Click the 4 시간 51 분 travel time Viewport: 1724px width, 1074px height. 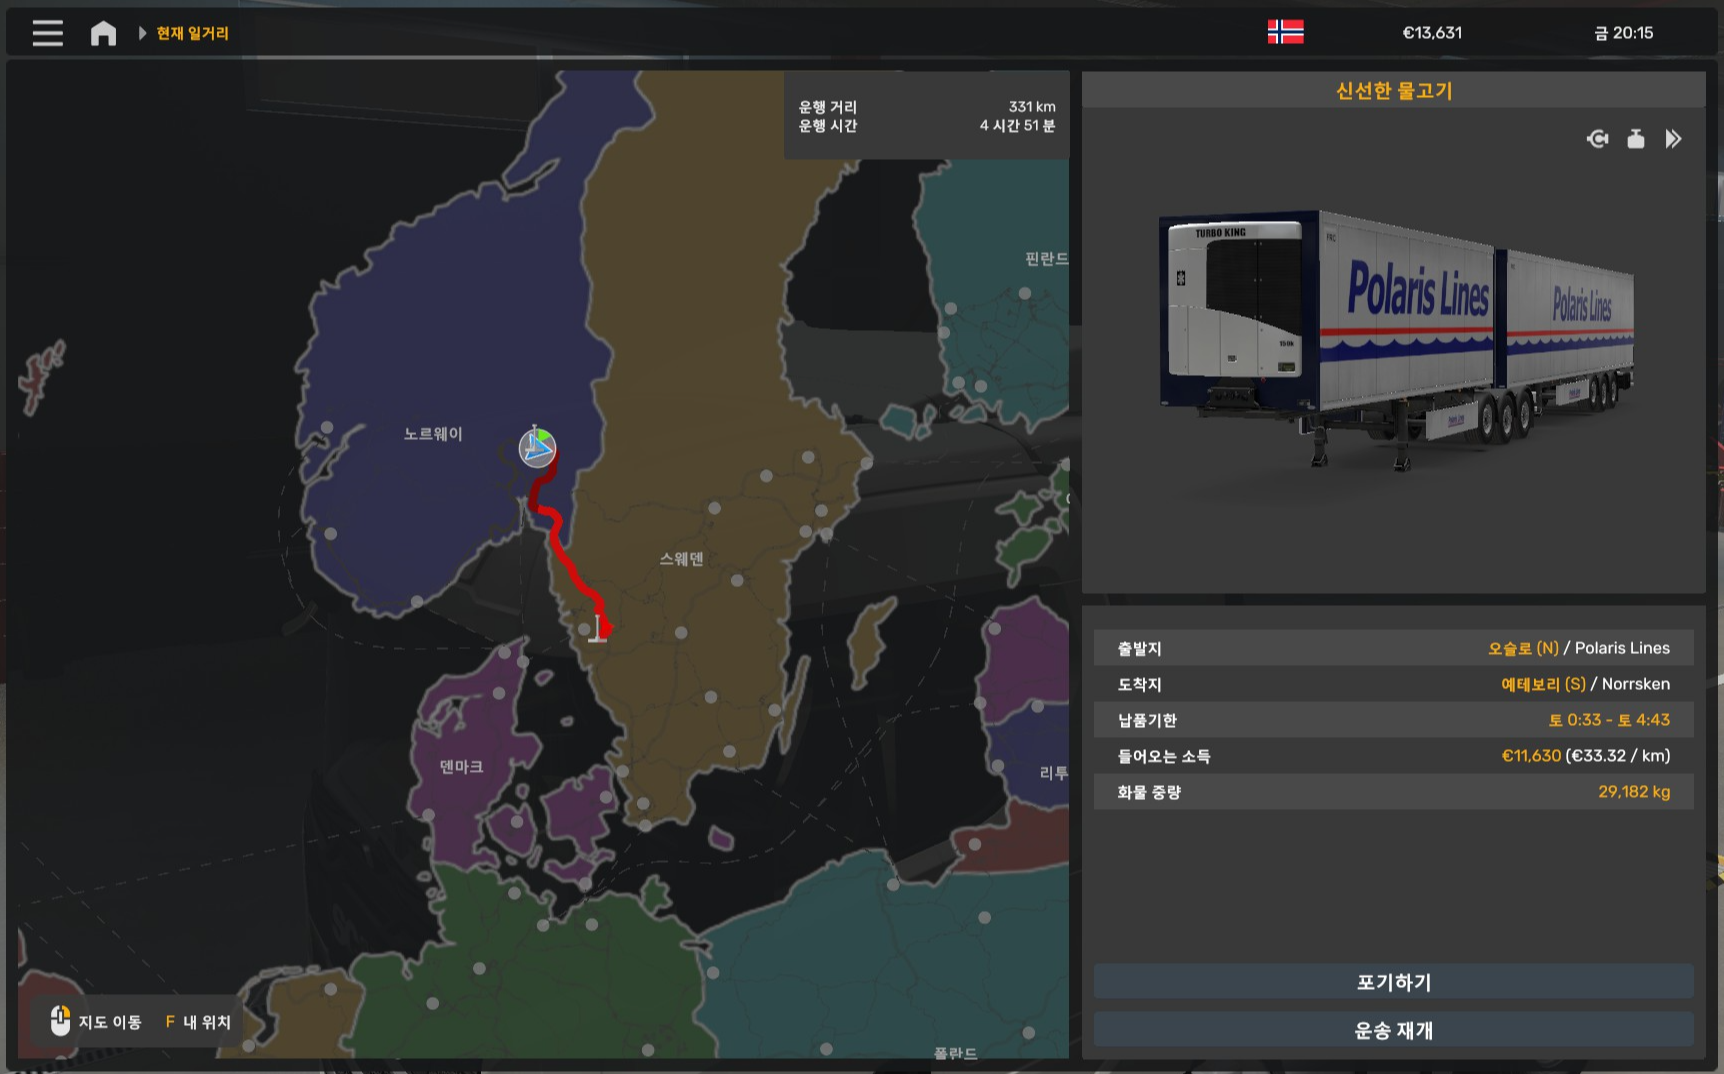coord(1017,126)
